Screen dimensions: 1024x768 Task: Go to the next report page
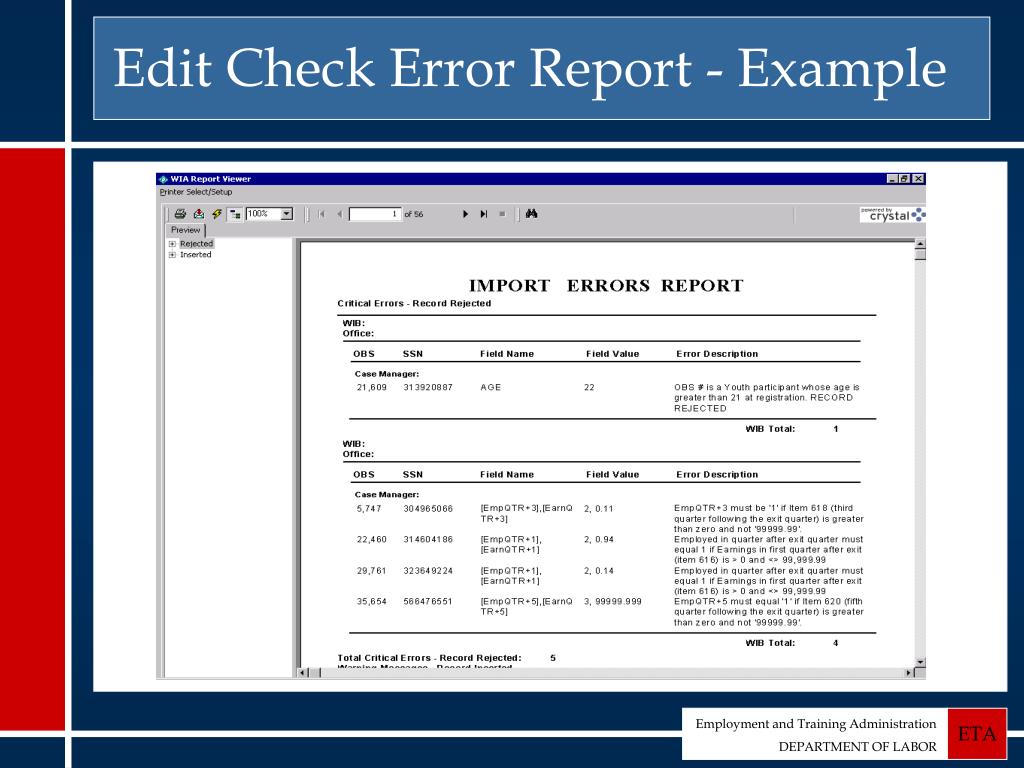tap(465, 214)
